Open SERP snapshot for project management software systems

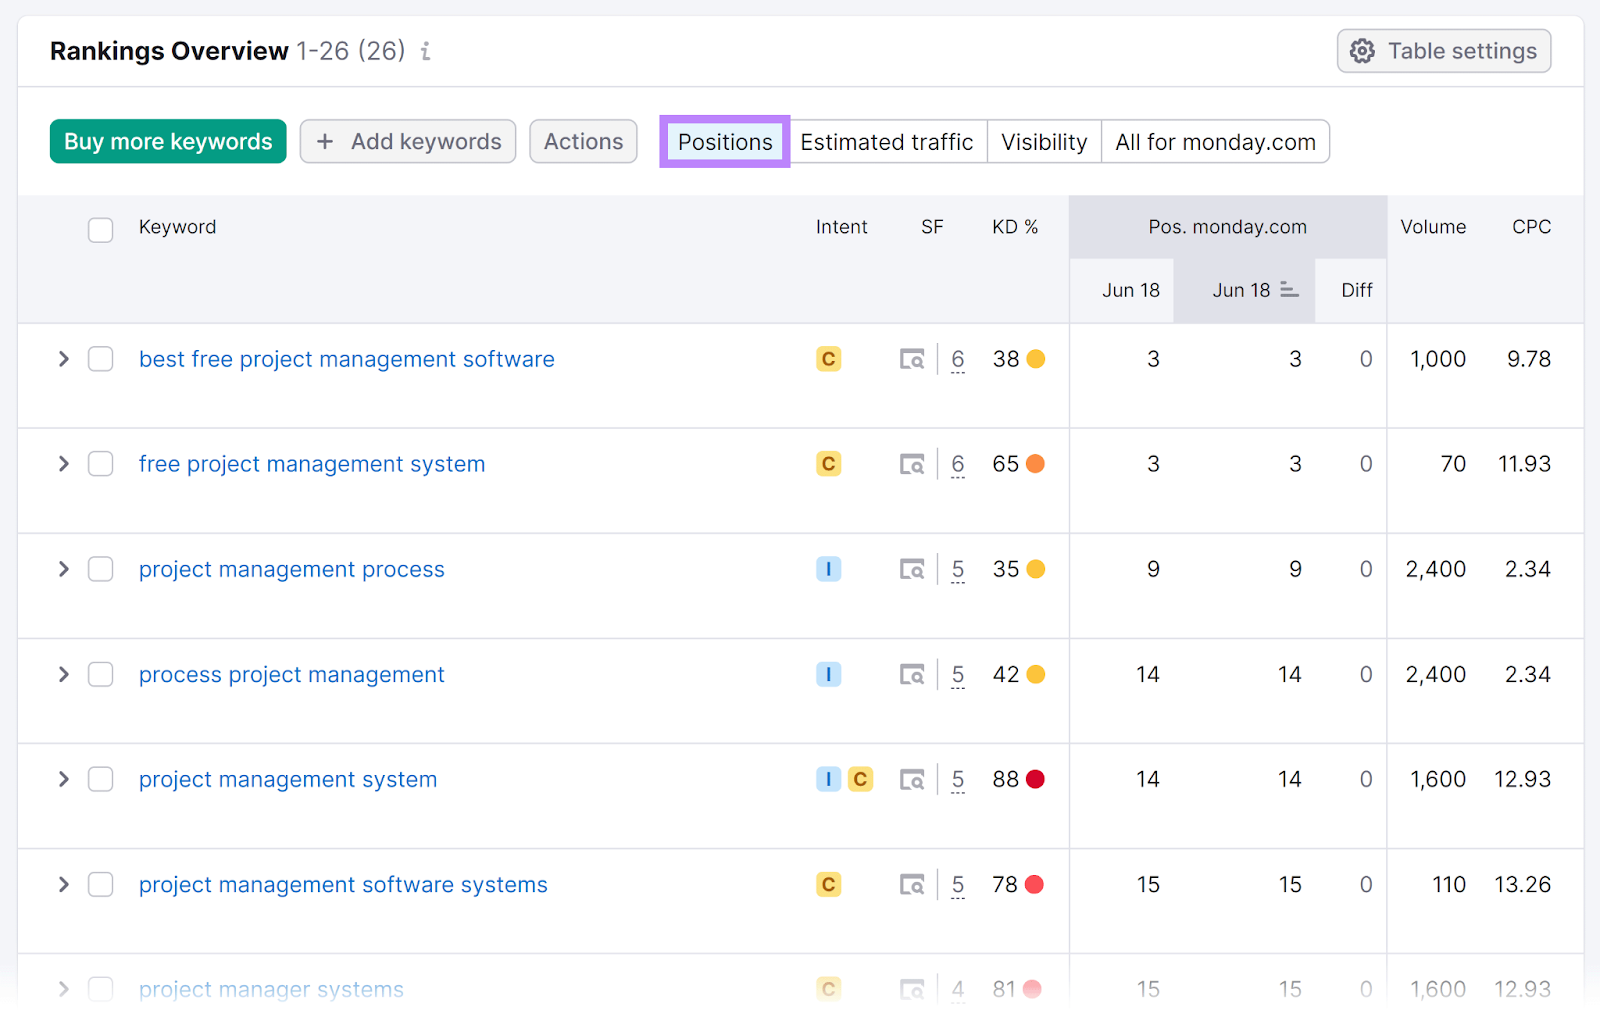coord(911,884)
